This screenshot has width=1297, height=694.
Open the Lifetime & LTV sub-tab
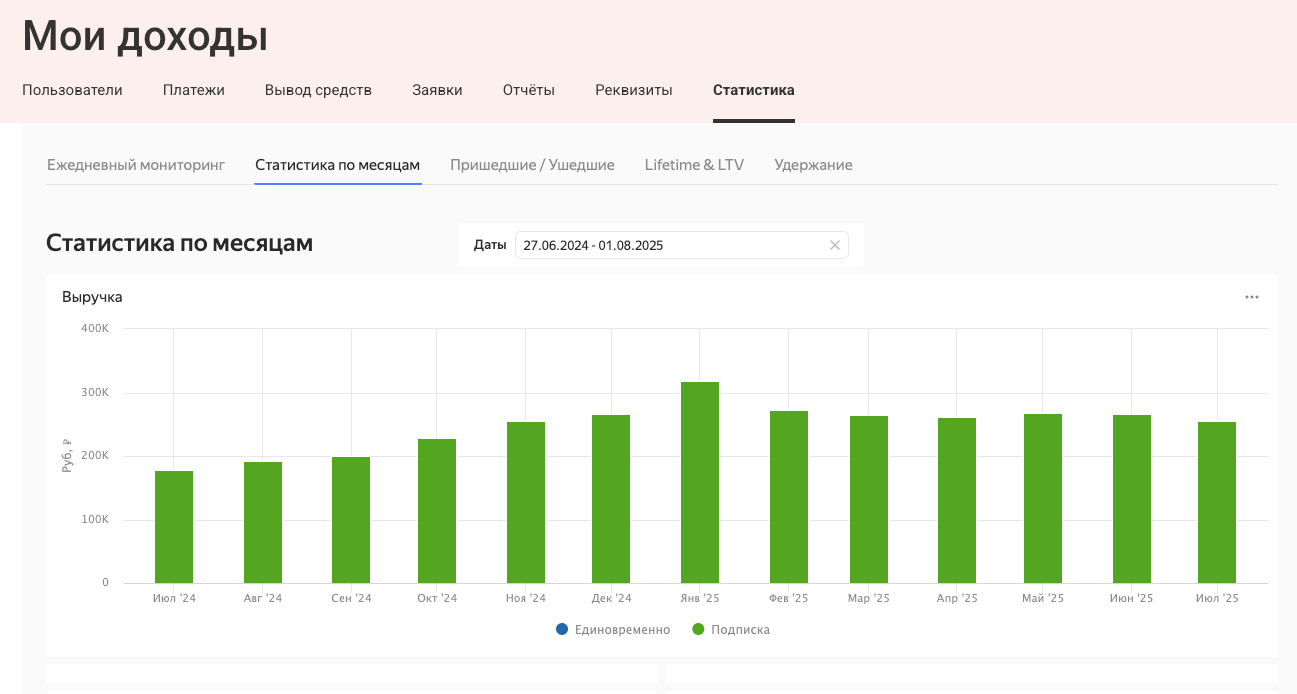coord(694,165)
